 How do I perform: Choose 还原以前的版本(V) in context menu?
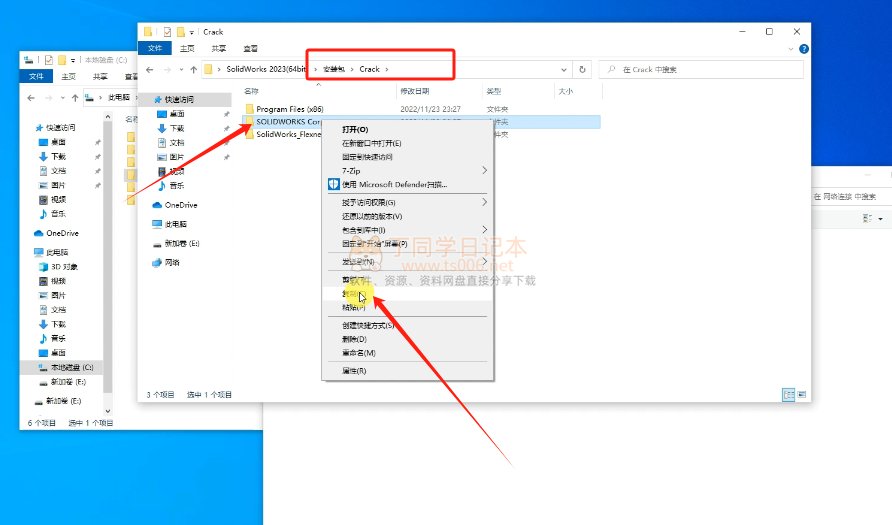(x=372, y=216)
